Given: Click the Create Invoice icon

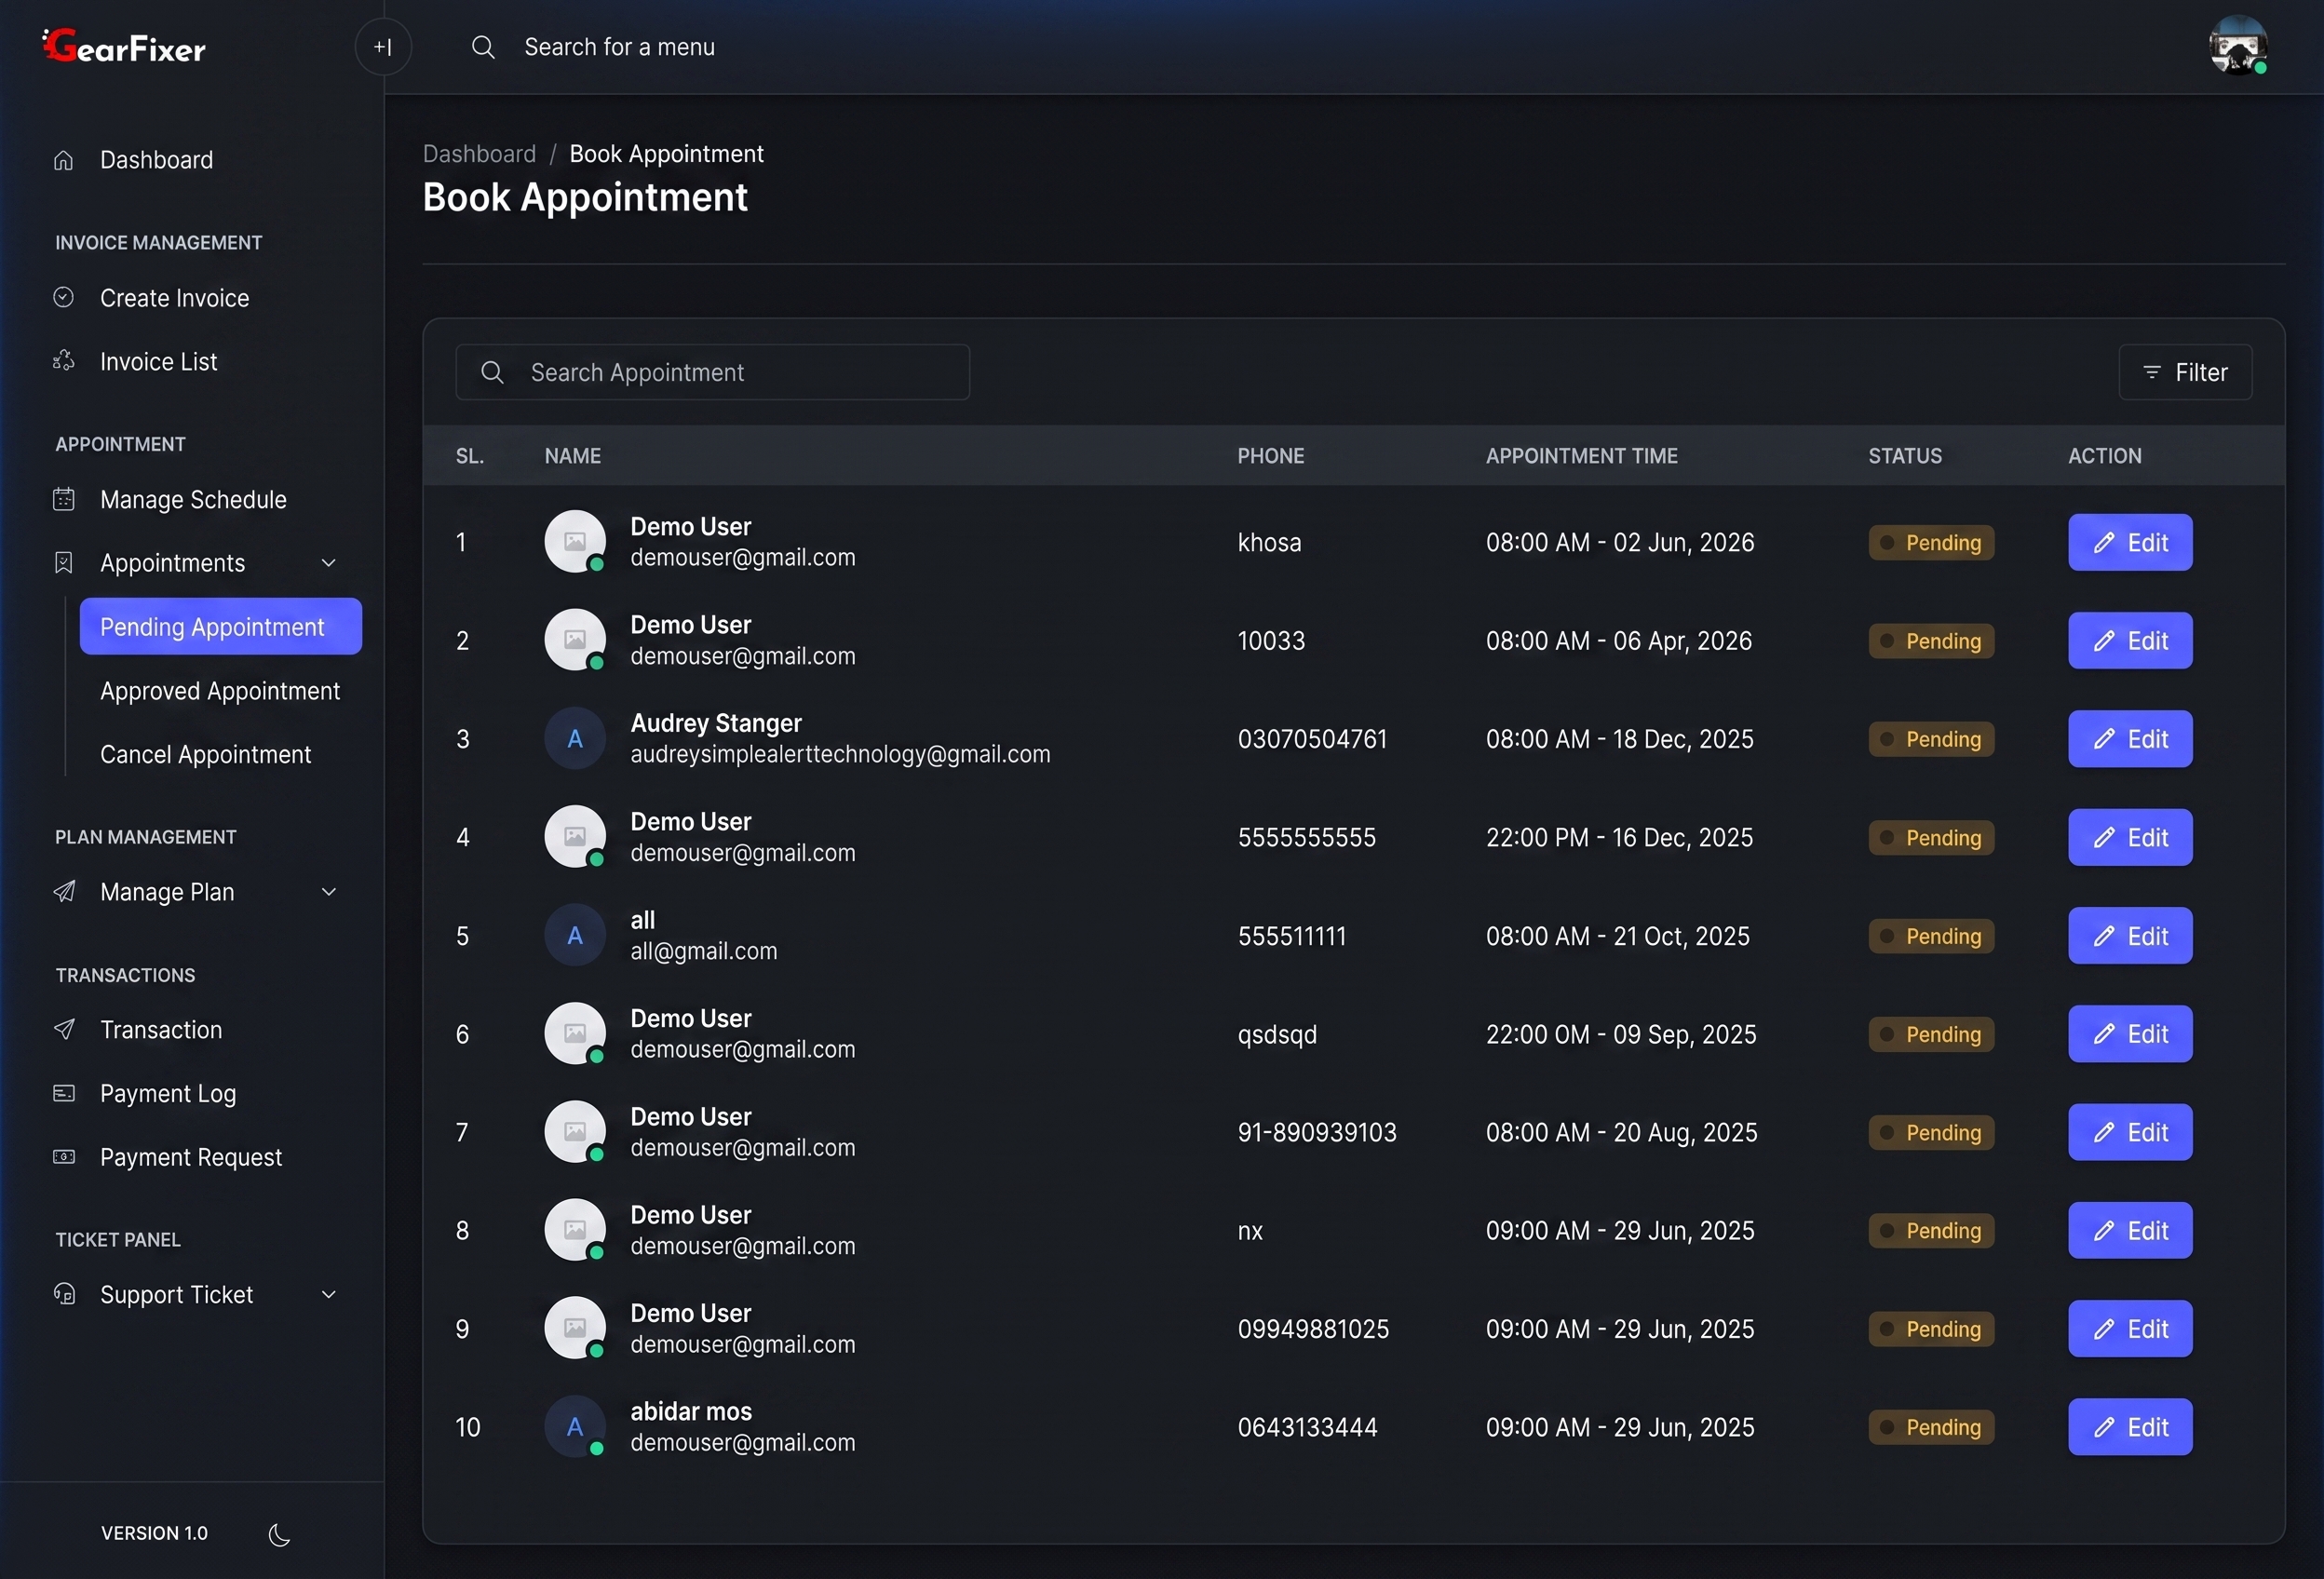Looking at the screenshot, I should (x=64, y=298).
